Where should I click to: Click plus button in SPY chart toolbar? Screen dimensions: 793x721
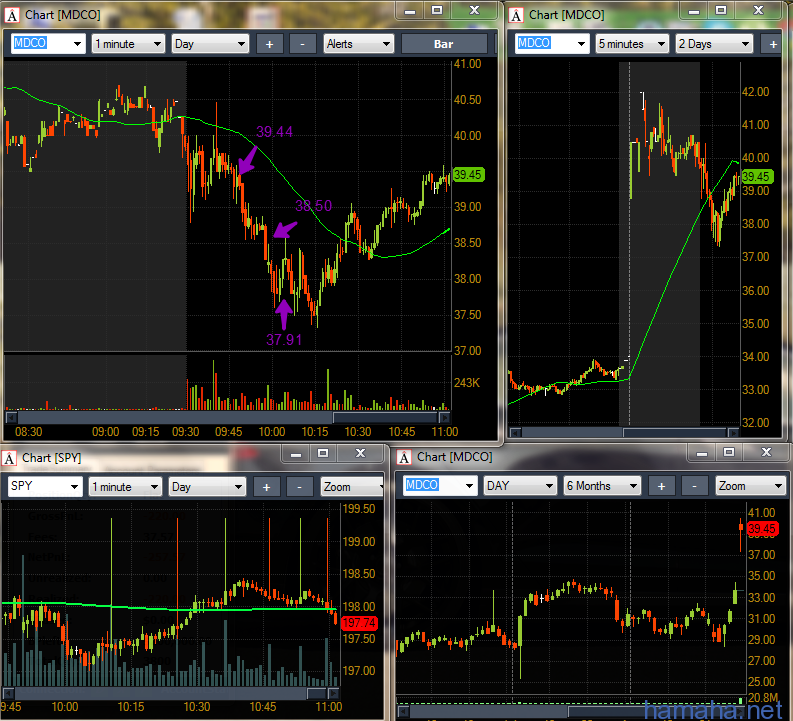(x=267, y=487)
